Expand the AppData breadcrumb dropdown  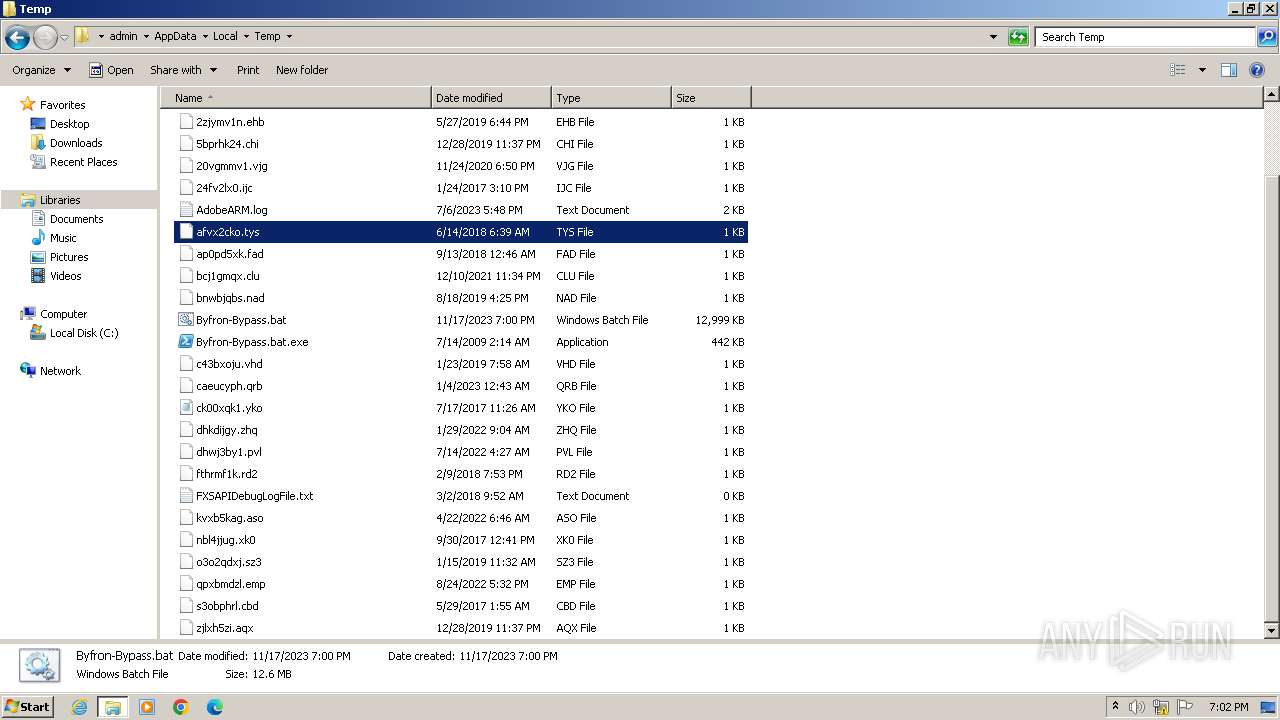tap(204, 37)
